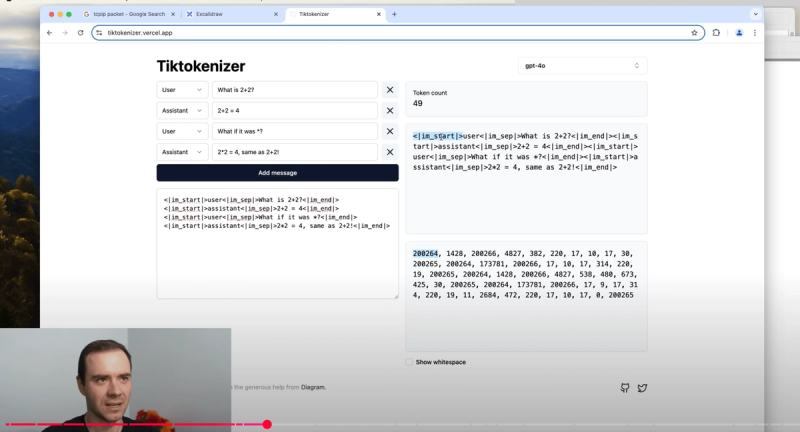
Task: Switch to the Excalidraw tab
Action: coord(230,14)
